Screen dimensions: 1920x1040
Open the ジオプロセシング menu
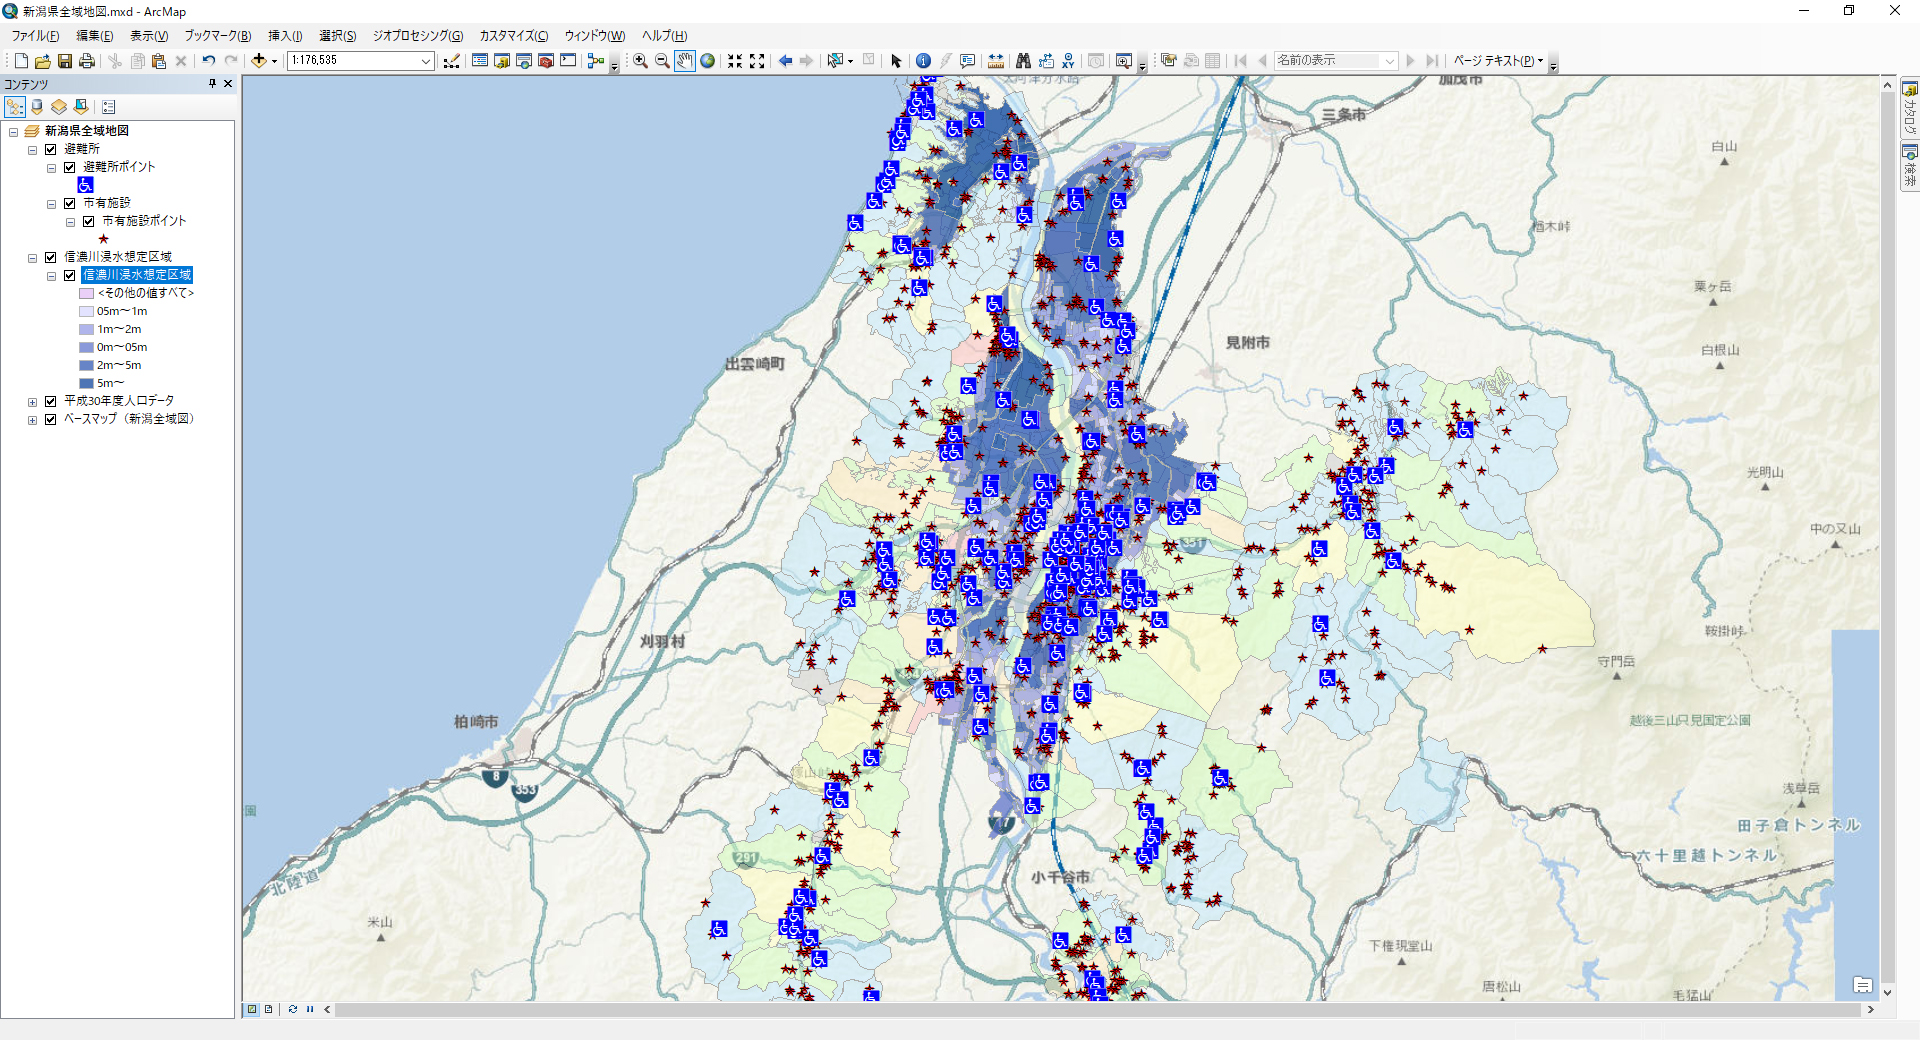(x=417, y=36)
